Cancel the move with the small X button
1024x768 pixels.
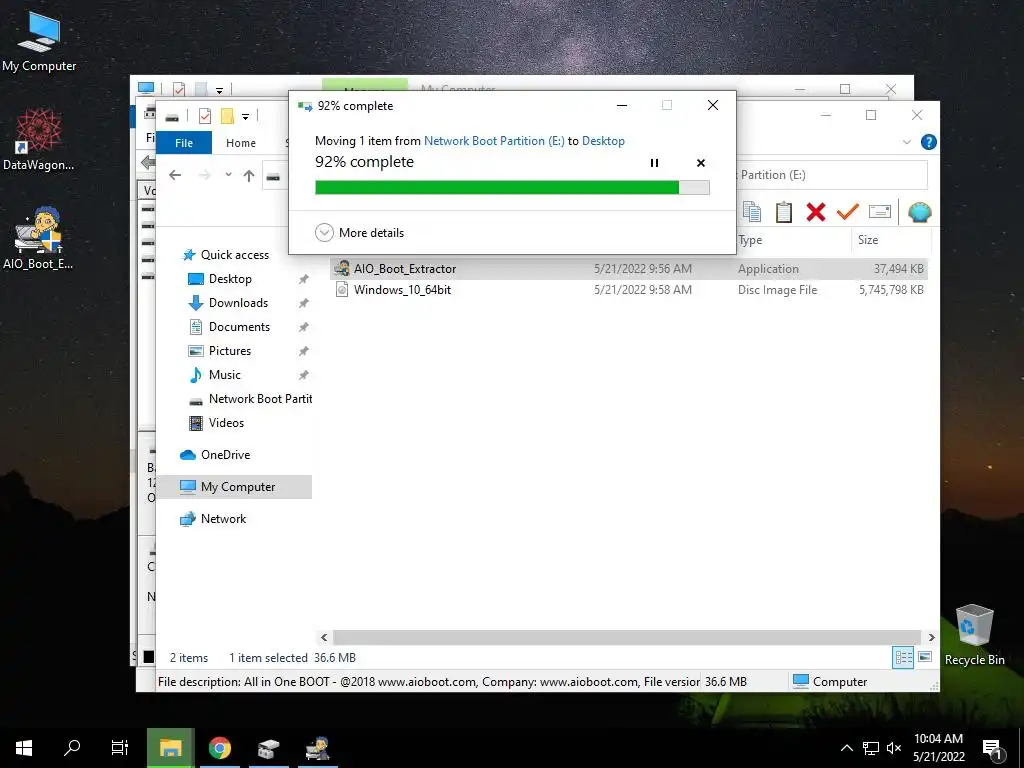(x=701, y=163)
